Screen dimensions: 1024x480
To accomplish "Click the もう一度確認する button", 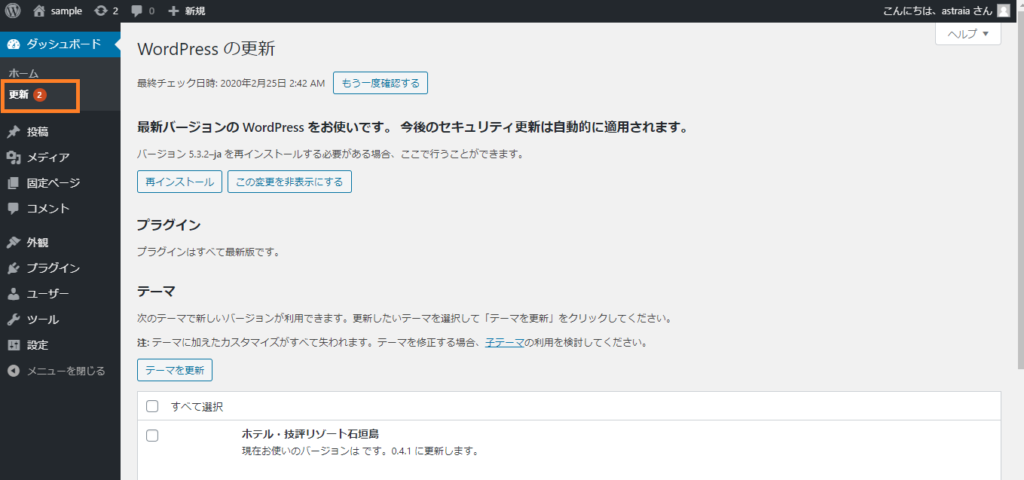I will pos(380,83).
